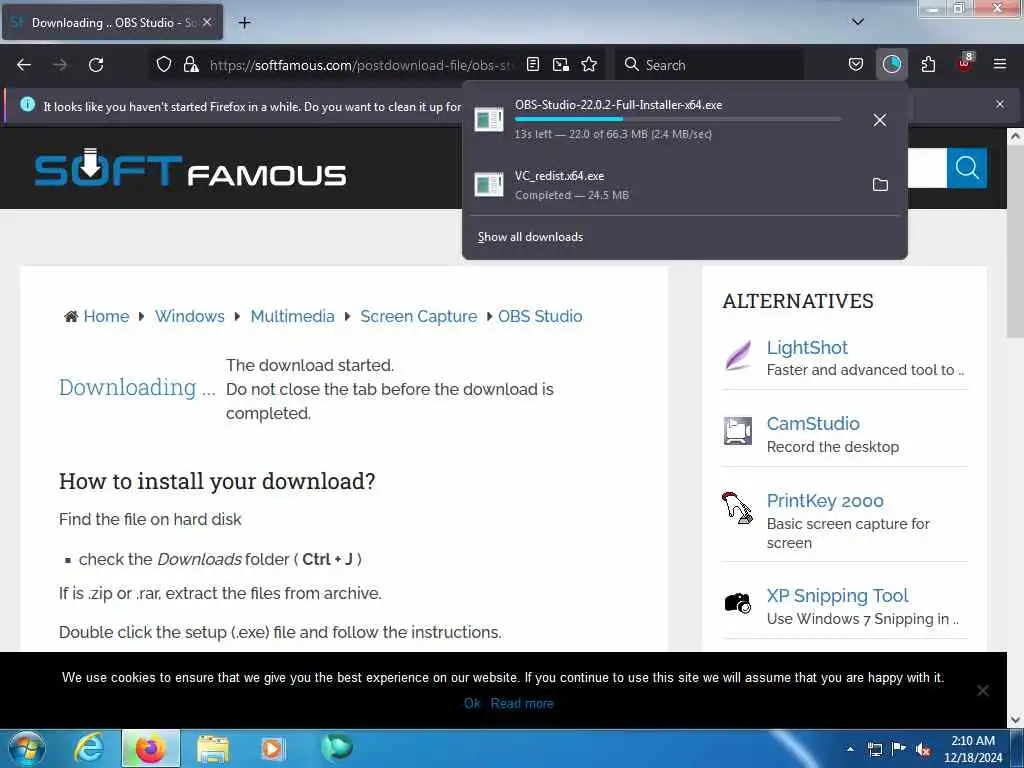Click the PrintKey 2000 hand icon
This screenshot has height=768, width=1024.
click(x=737, y=508)
